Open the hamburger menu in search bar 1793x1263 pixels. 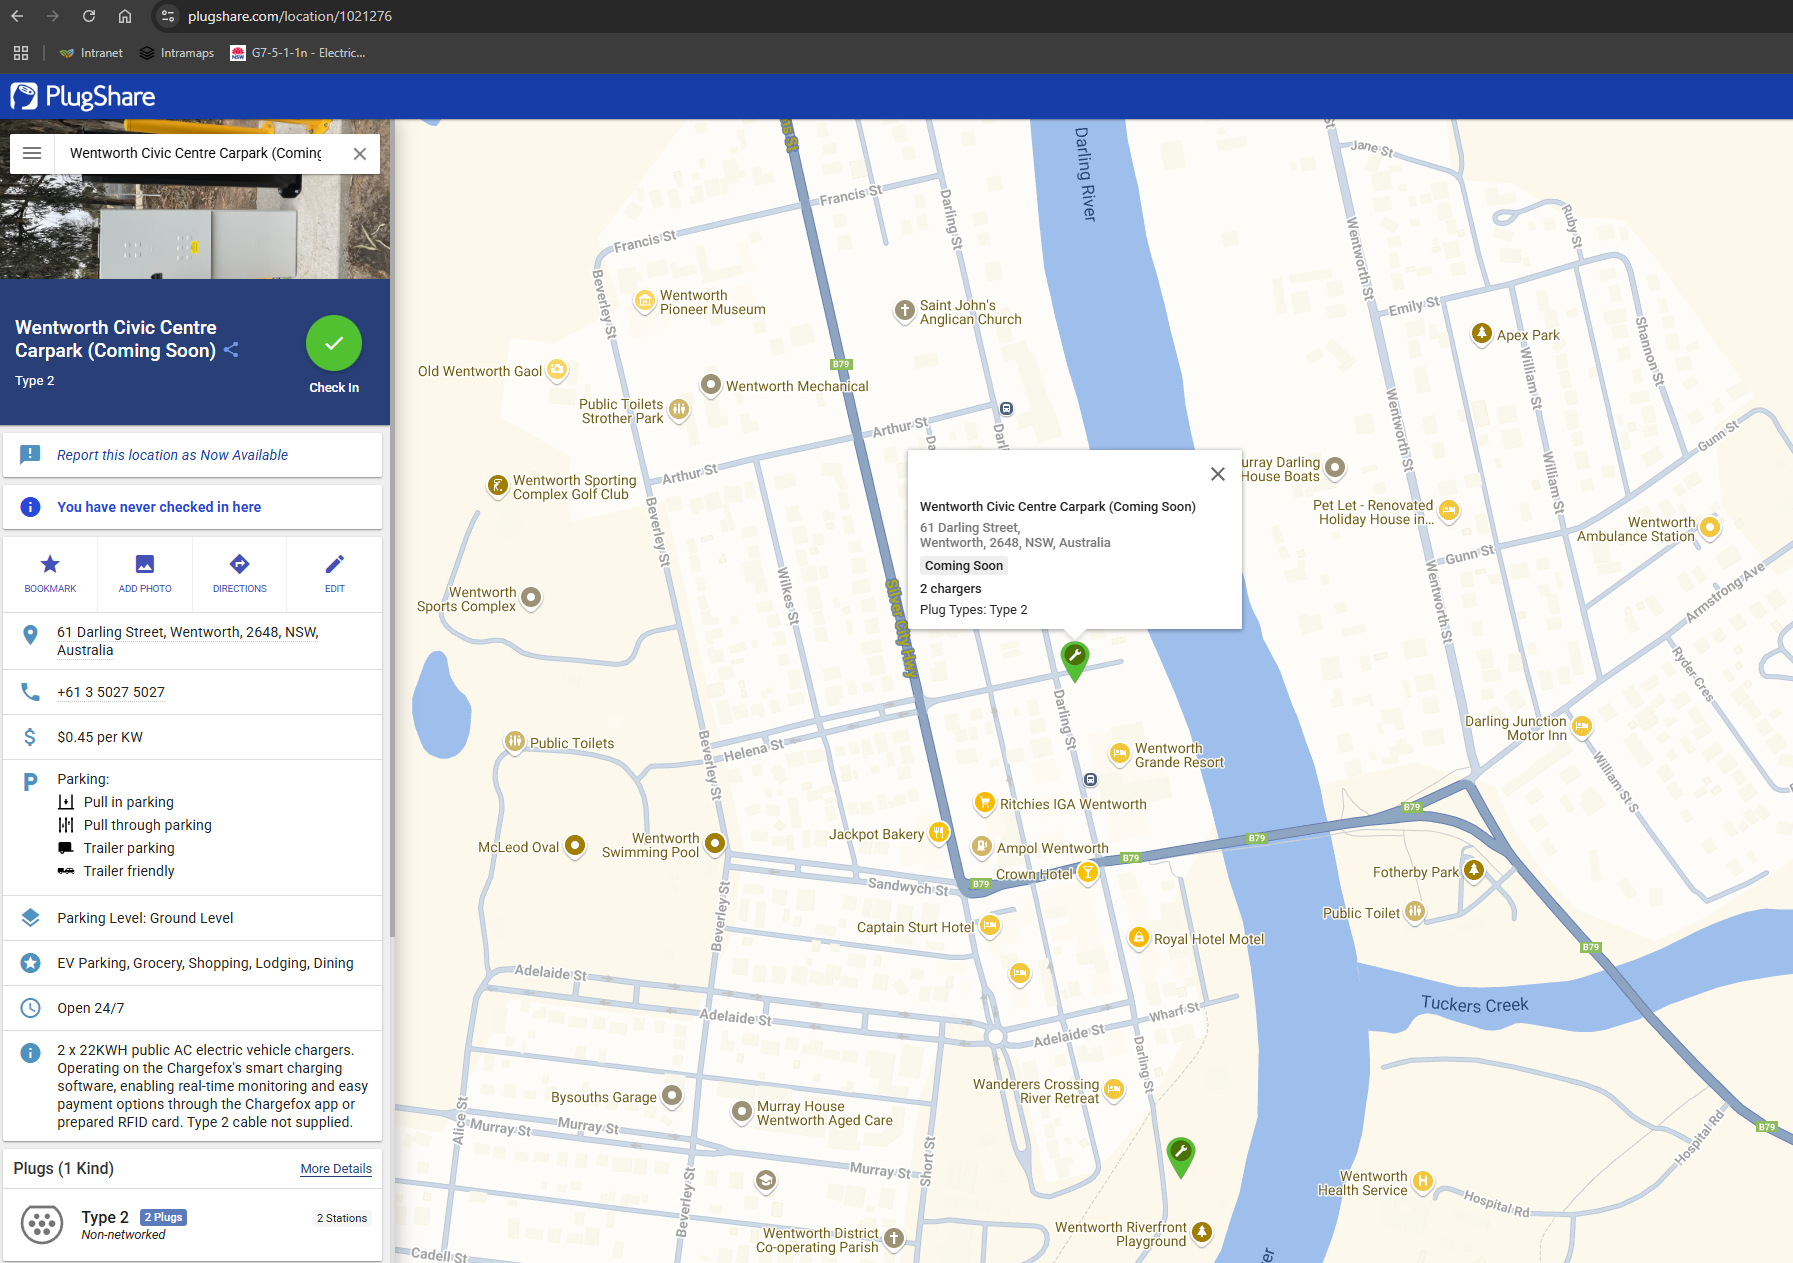click(32, 153)
